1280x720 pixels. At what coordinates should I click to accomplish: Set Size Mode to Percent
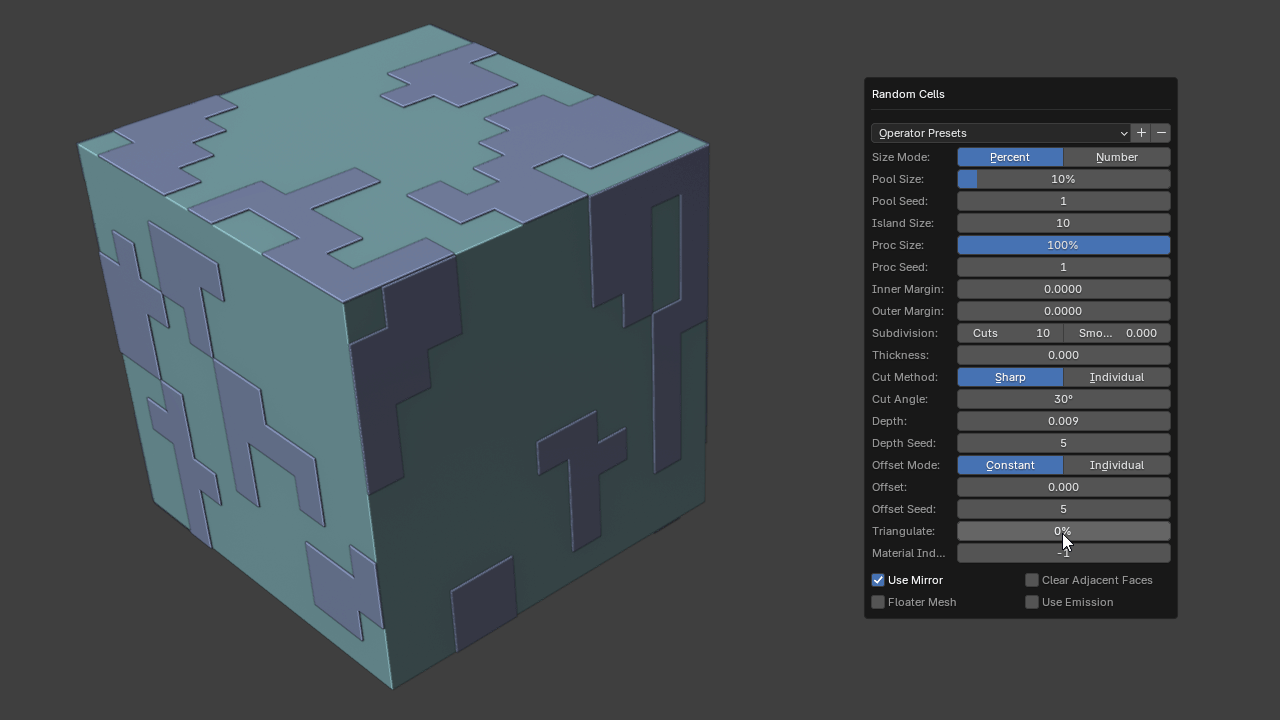click(x=1009, y=157)
